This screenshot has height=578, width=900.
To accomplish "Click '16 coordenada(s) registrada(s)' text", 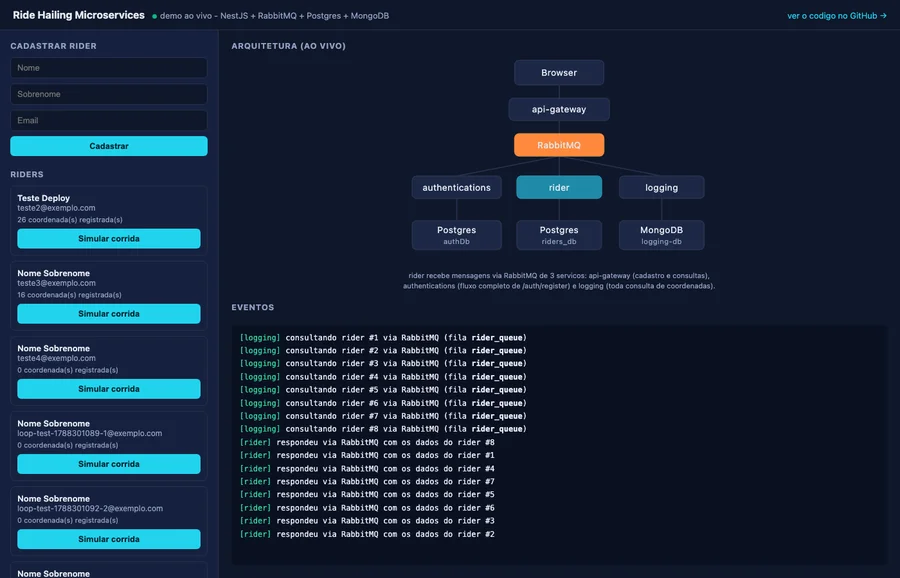I will 69,295.
